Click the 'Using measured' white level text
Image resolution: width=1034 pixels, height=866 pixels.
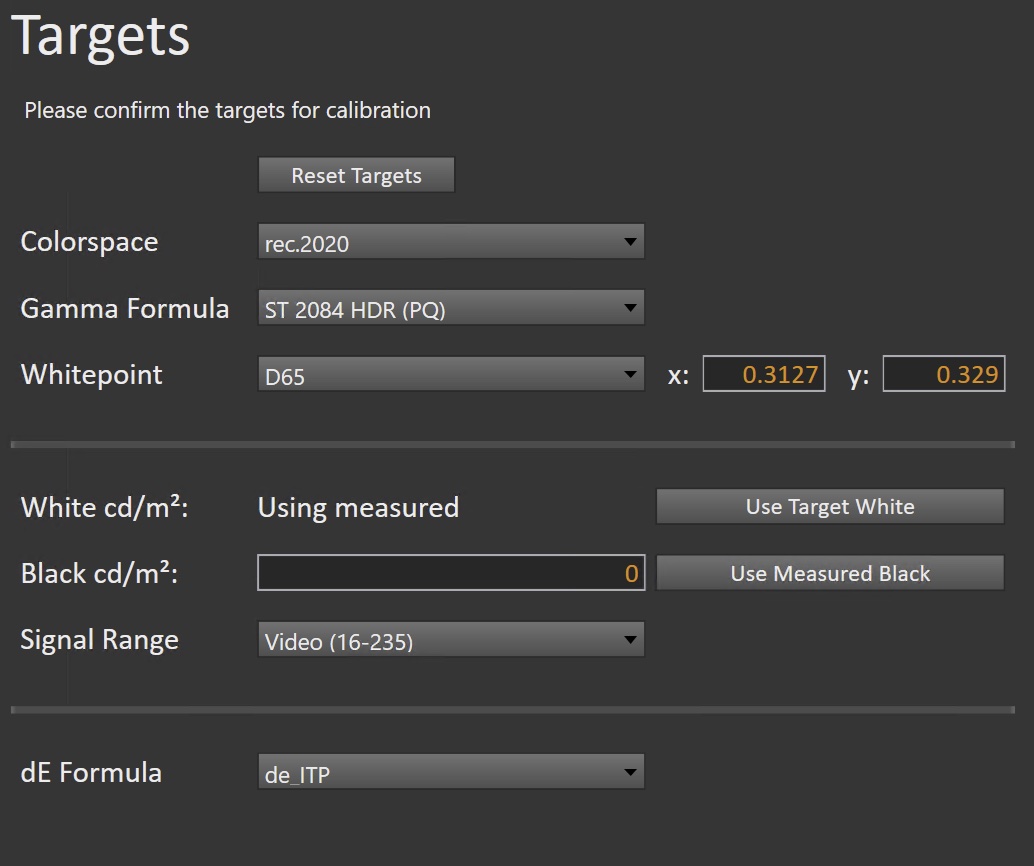coord(358,507)
